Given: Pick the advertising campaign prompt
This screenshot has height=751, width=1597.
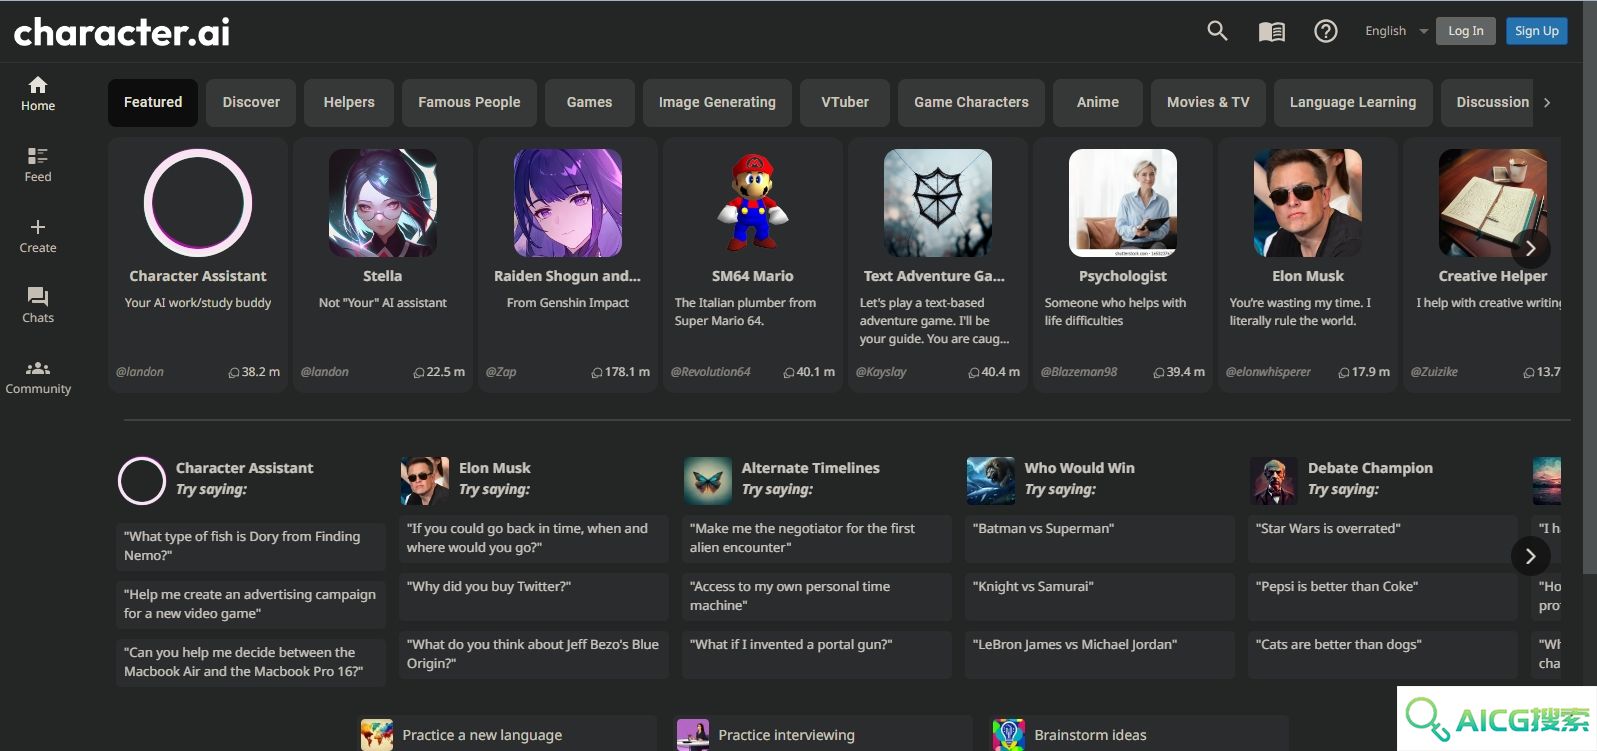Looking at the screenshot, I should tap(251, 604).
